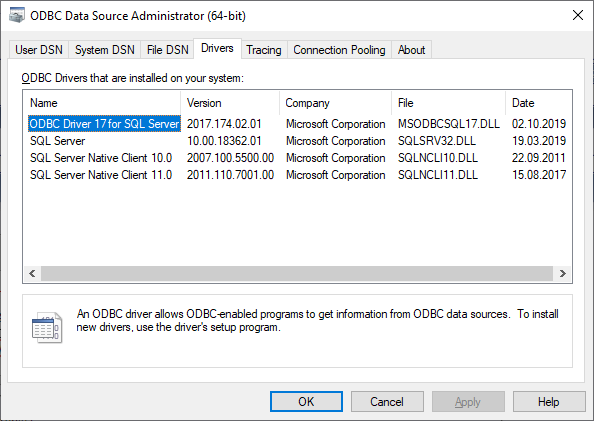Viewport: 594px width, 421px height.
Task: Click the right scroll arrow of driver list
Action: point(563,273)
